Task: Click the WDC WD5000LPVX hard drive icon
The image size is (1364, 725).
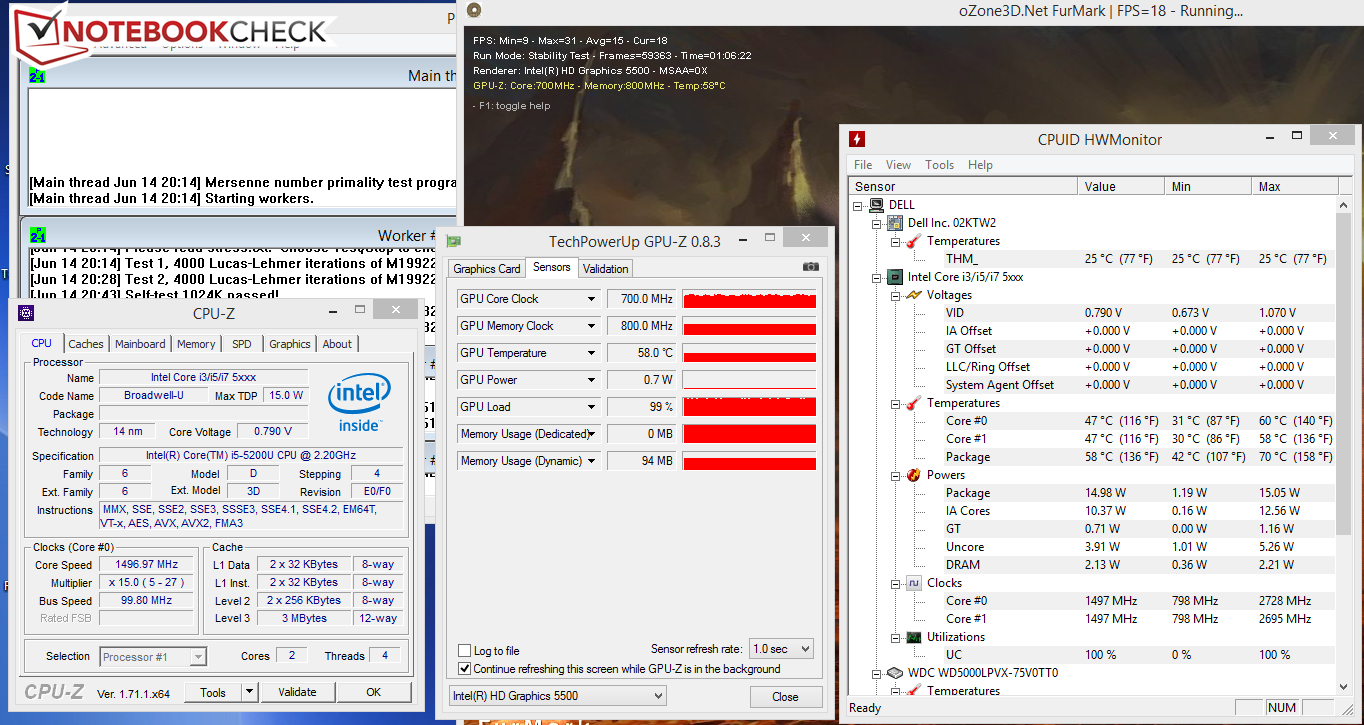Action: (895, 673)
